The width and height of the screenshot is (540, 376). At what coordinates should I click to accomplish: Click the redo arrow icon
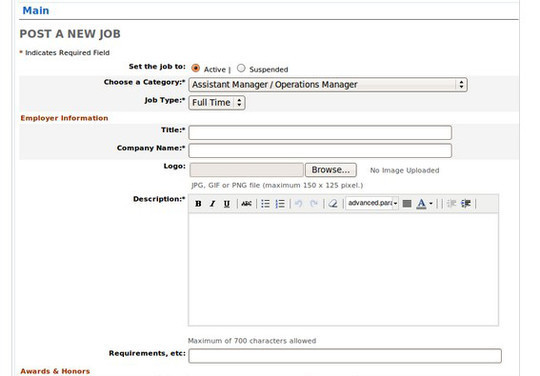coord(313,203)
